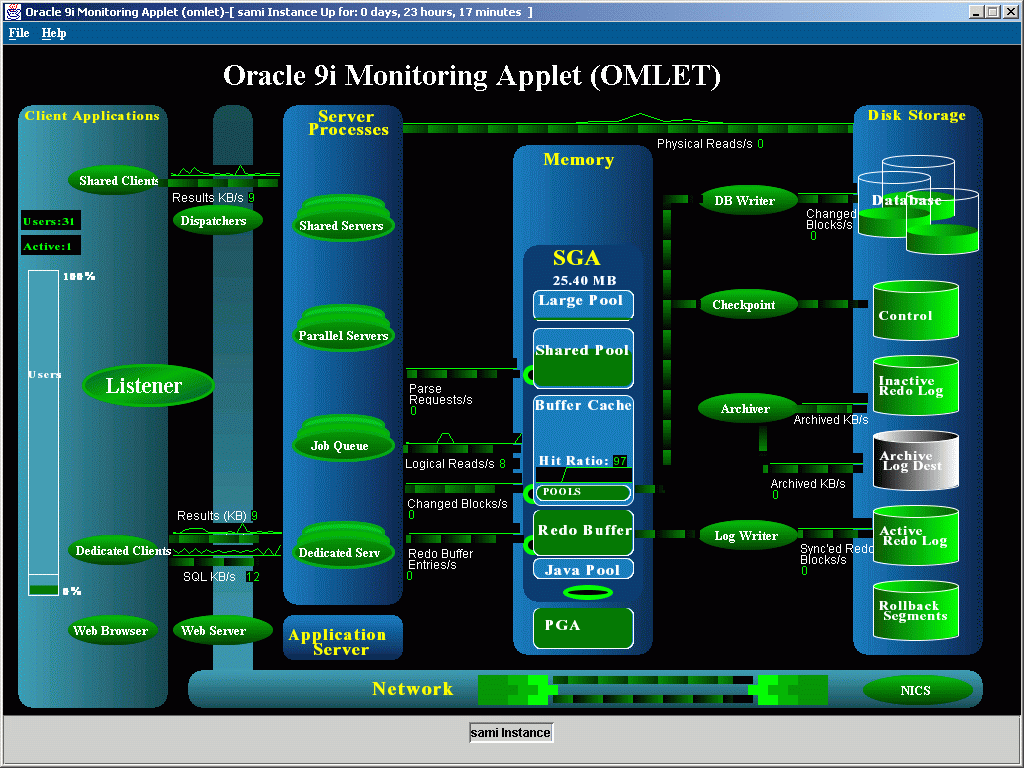Screen dimensions: 1024x768
Task: Click the SGA 25.40 MB value
Action: coord(584,281)
